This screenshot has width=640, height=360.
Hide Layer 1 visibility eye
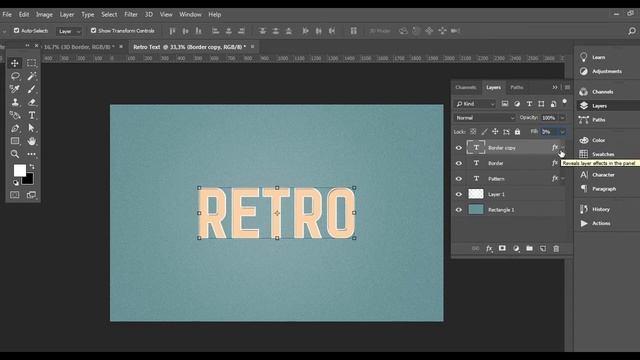click(x=459, y=194)
